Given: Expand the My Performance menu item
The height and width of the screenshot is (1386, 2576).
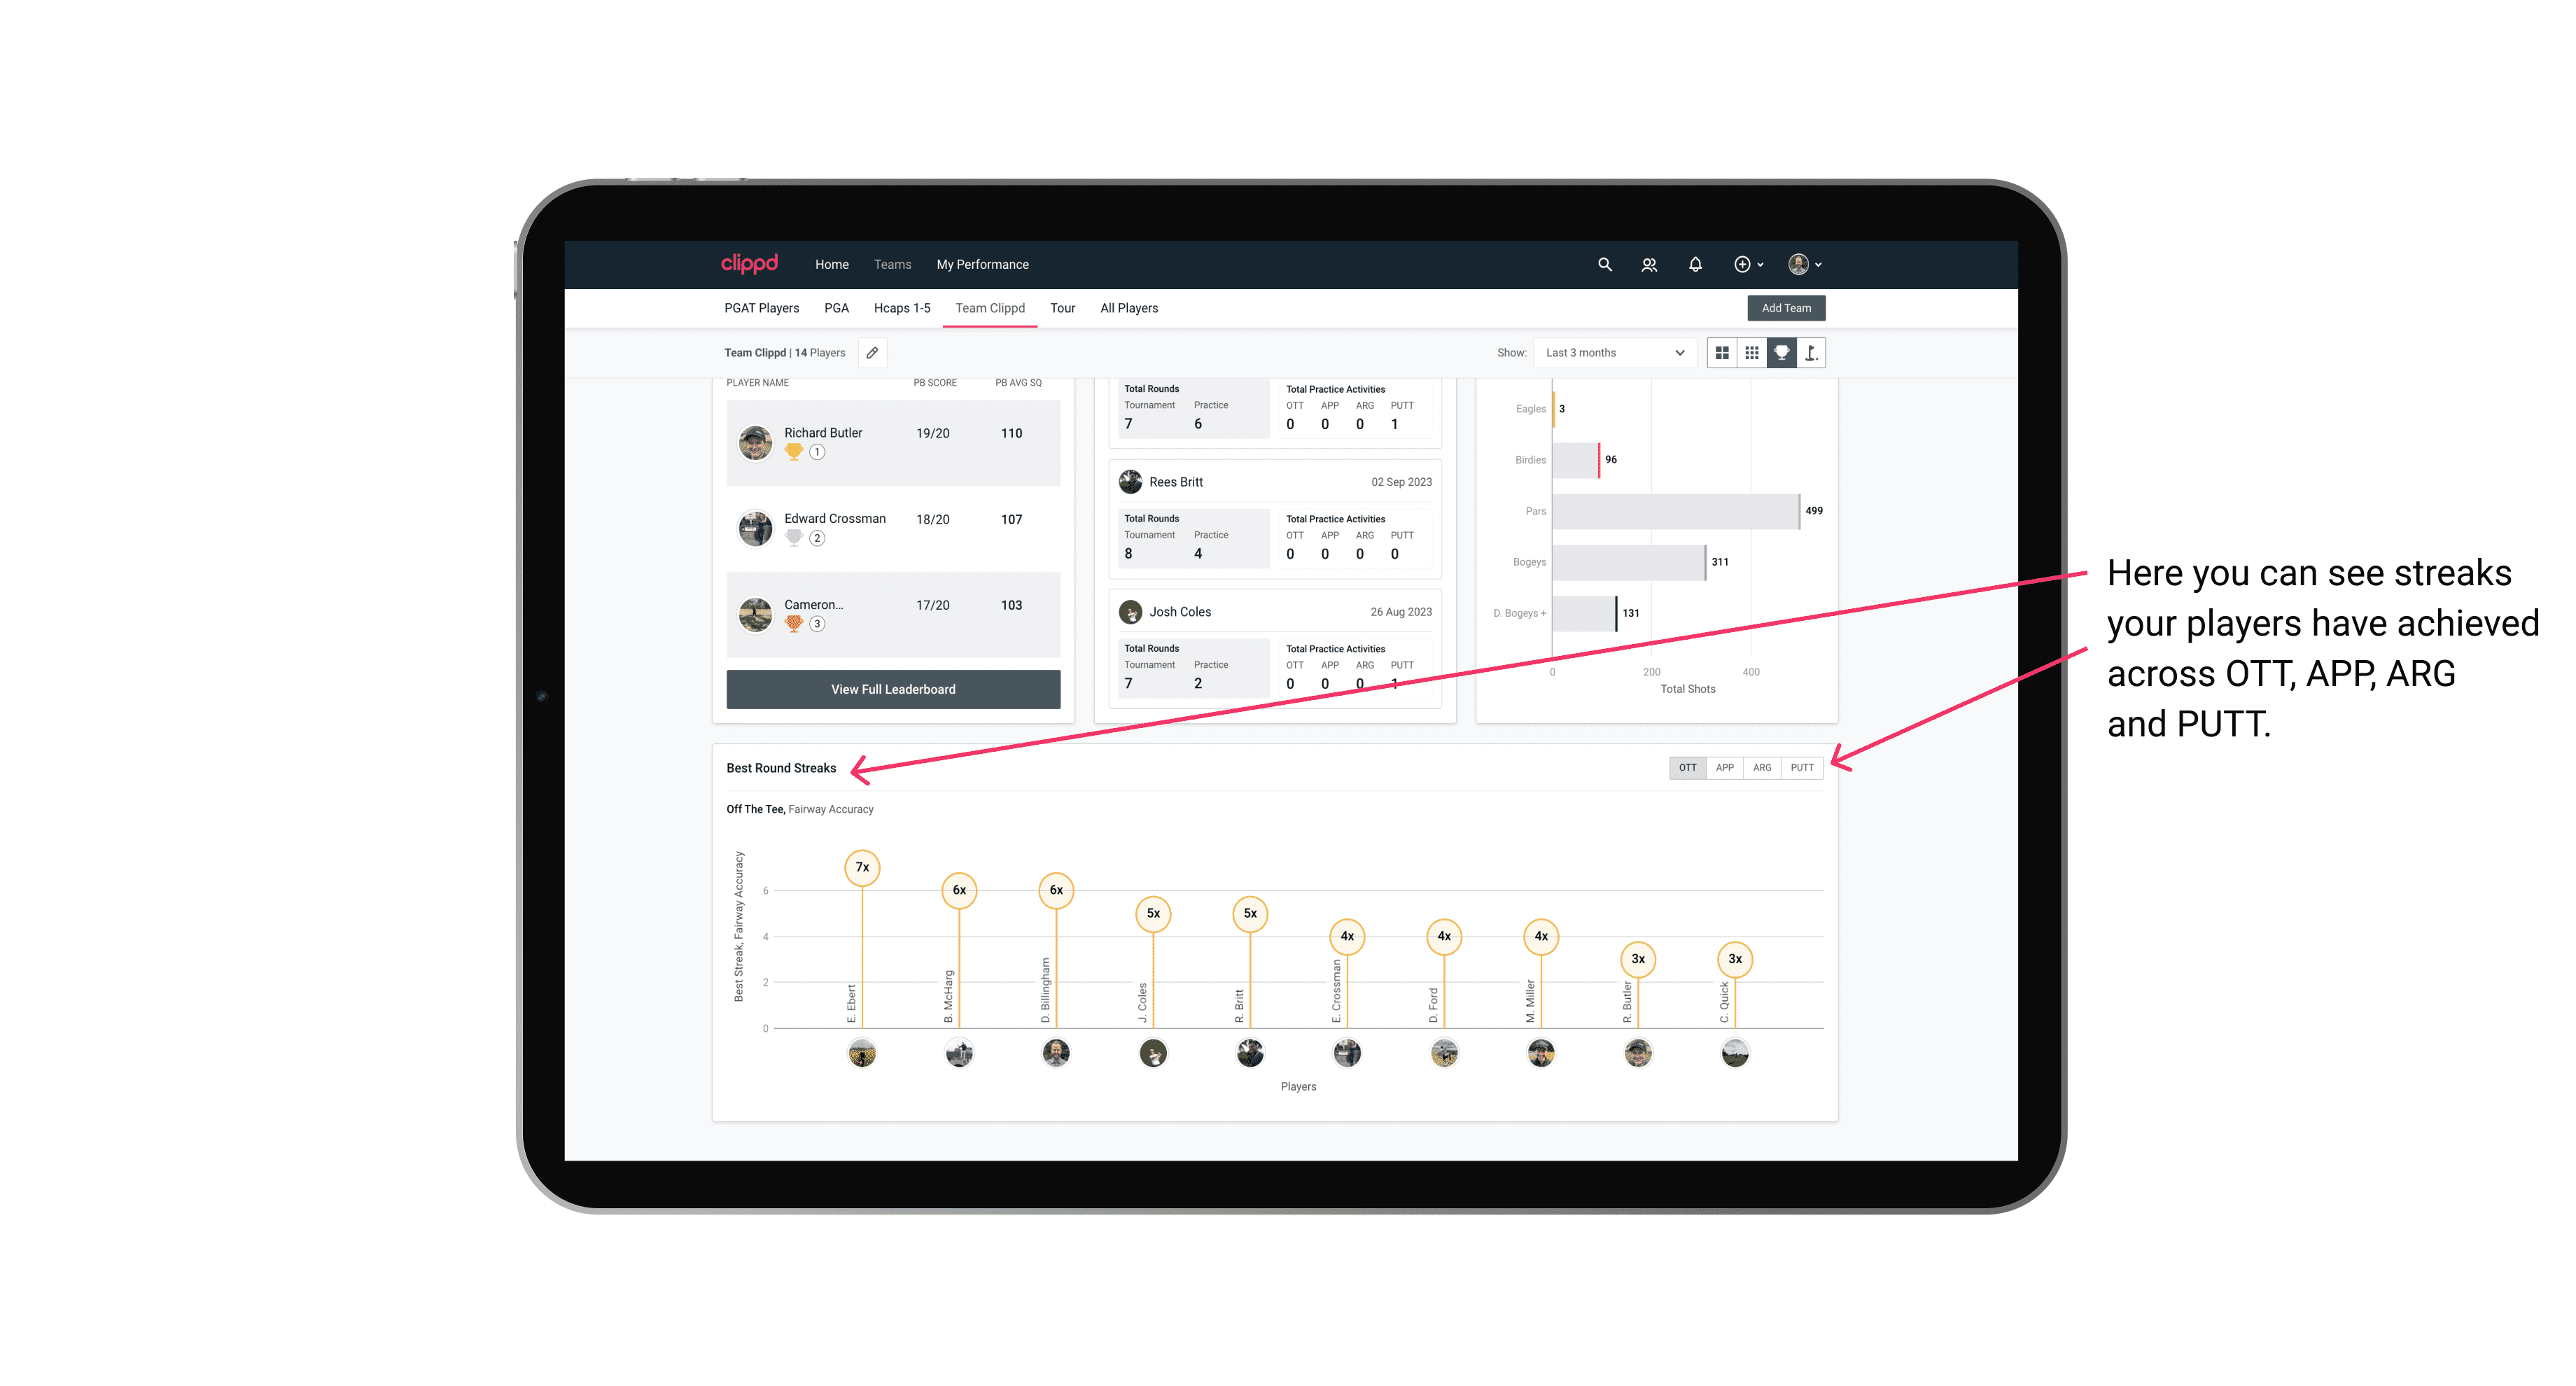Looking at the screenshot, I should [983, 263].
